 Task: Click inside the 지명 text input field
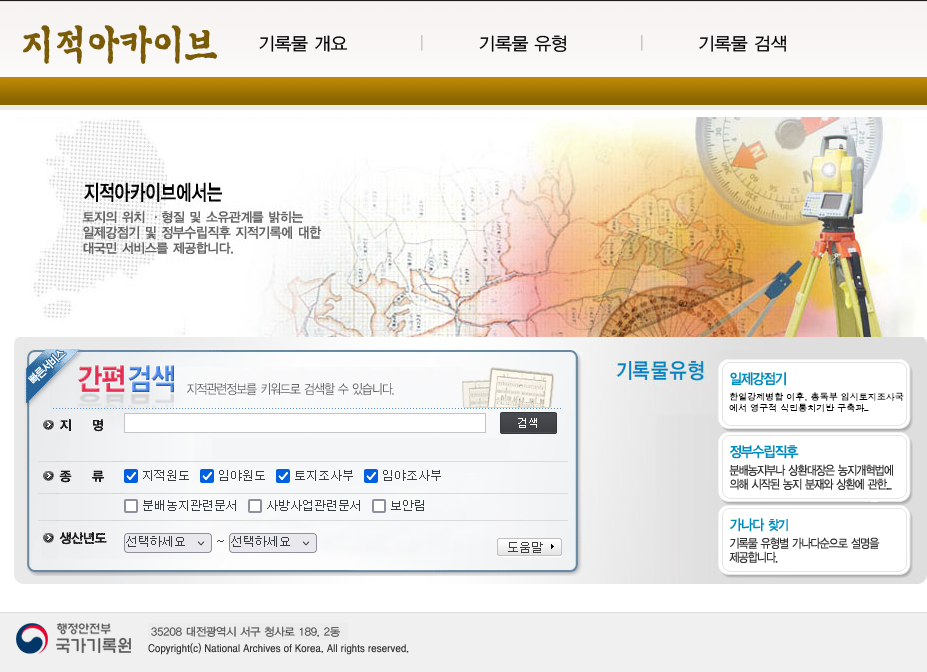(x=305, y=422)
